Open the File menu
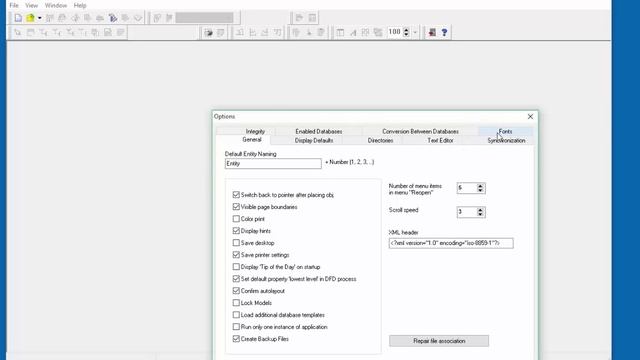The height and width of the screenshot is (360, 640). (14, 5)
